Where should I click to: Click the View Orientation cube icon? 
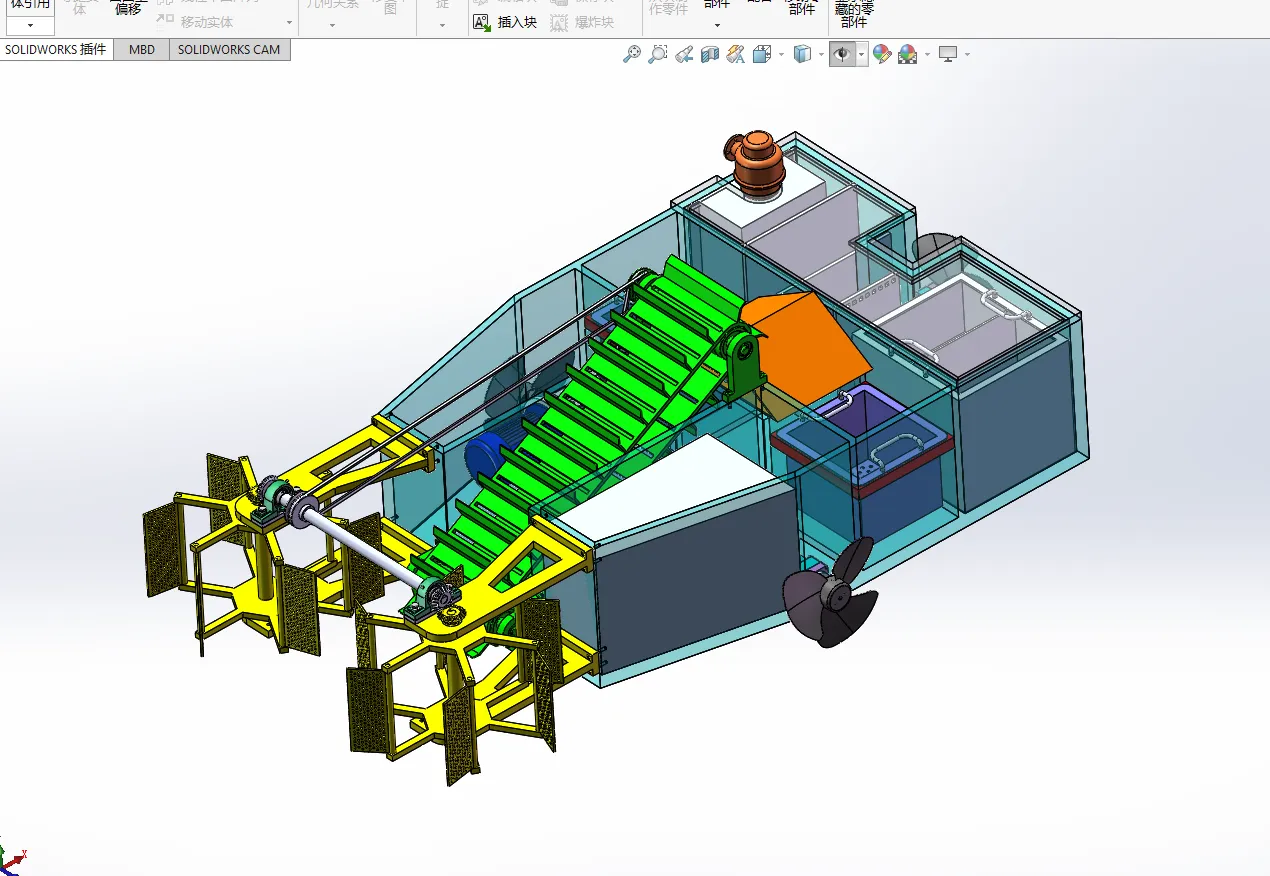pos(762,54)
